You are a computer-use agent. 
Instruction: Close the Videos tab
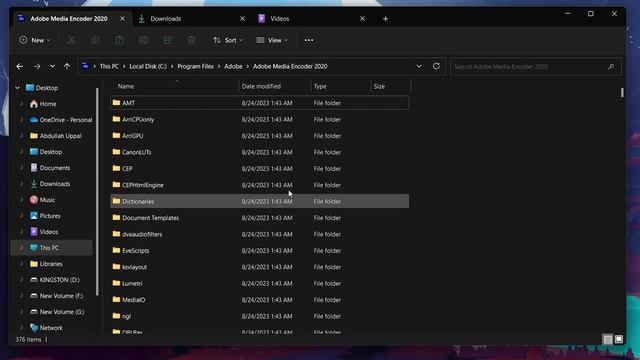(x=362, y=19)
